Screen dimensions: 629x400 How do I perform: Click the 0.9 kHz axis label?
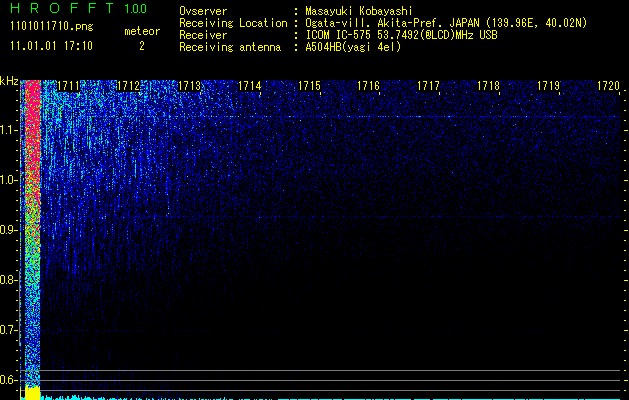(9, 230)
